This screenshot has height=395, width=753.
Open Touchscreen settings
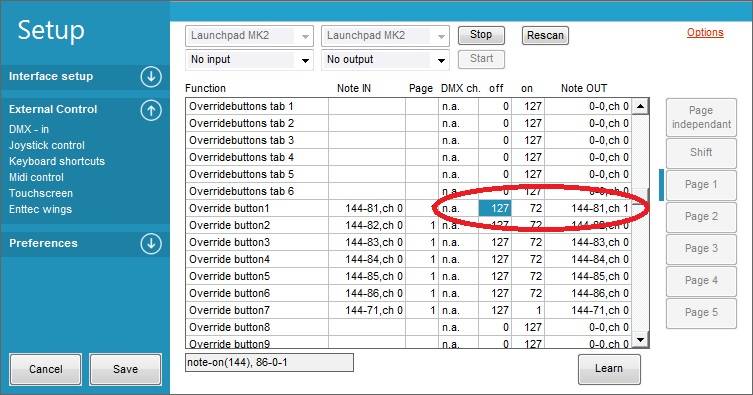click(x=41, y=193)
